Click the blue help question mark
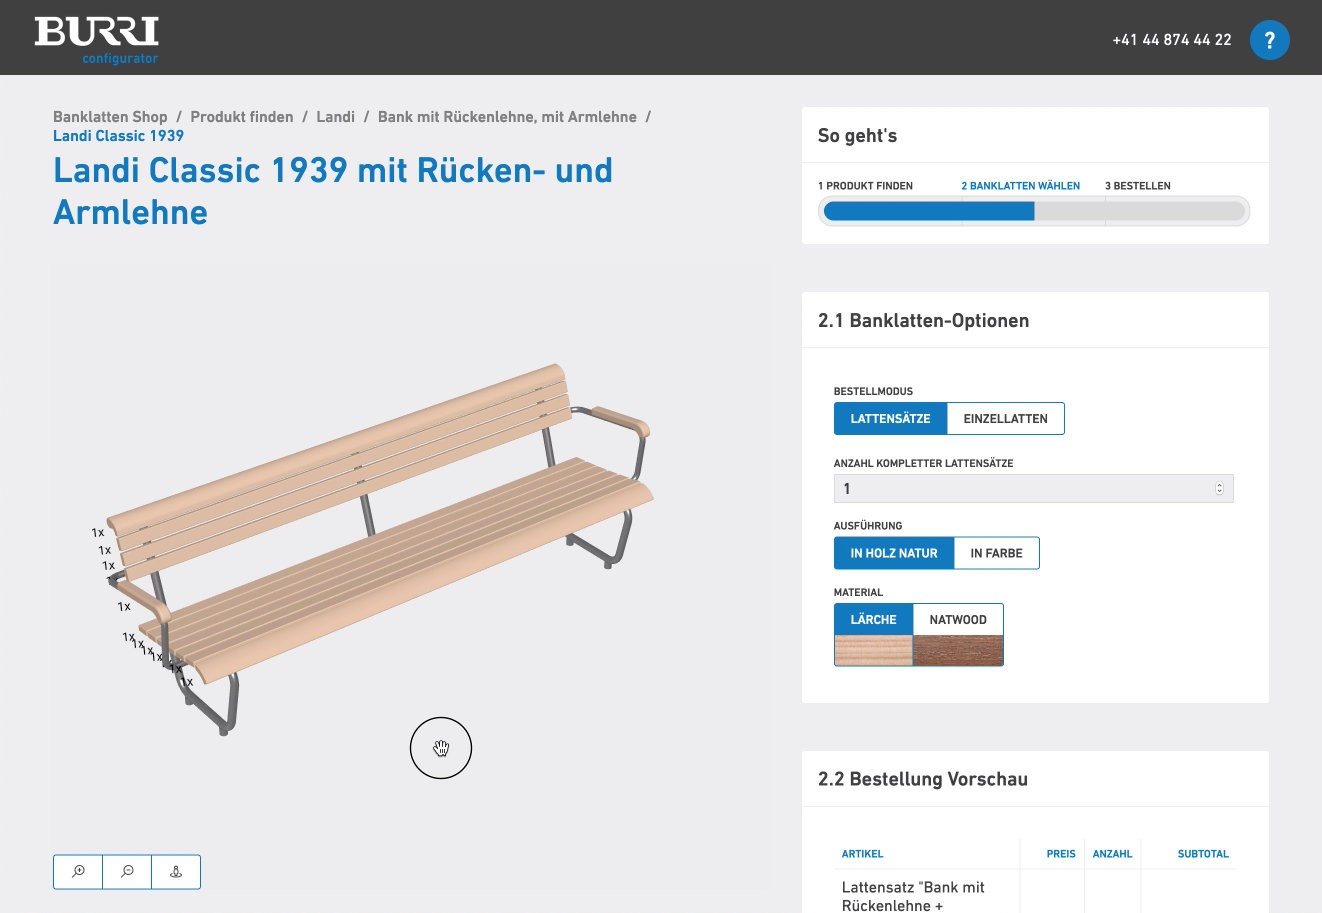1322x913 pixels. 1269,40
